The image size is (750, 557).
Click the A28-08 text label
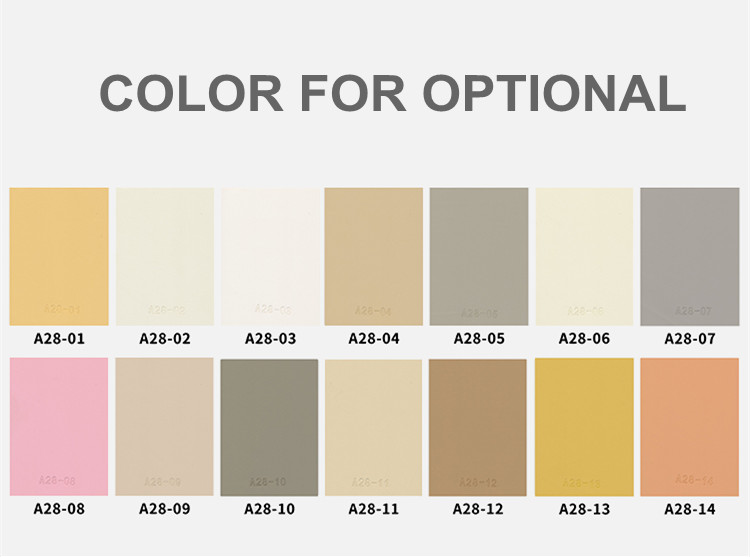(59, 509)
